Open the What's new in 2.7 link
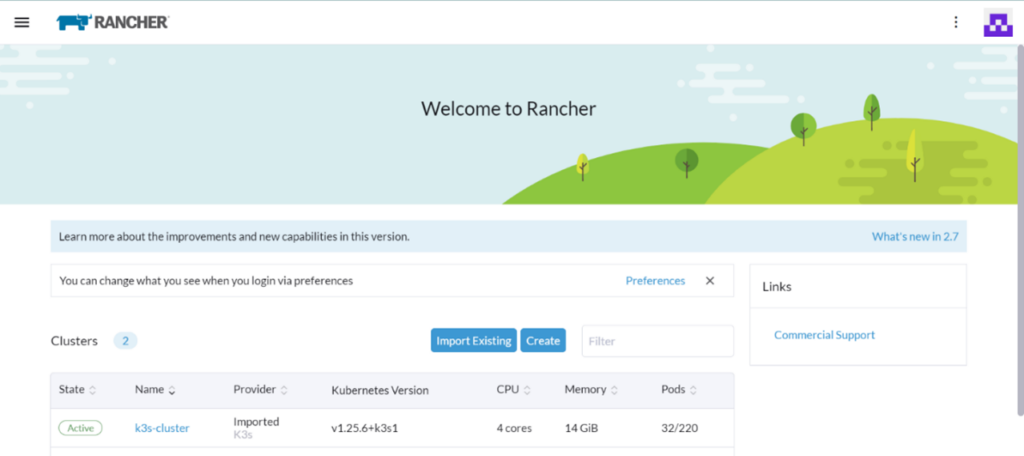 coord(916,237)
